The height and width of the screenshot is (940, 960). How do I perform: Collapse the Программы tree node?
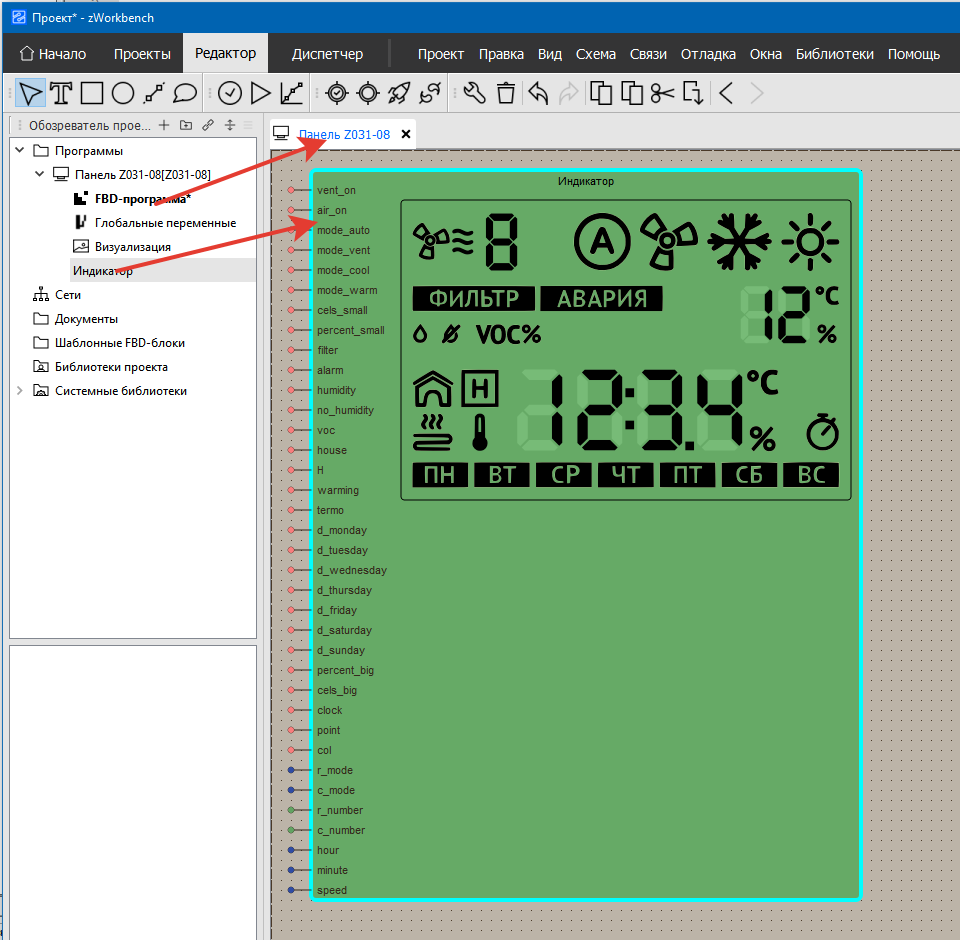click(19, 151)
